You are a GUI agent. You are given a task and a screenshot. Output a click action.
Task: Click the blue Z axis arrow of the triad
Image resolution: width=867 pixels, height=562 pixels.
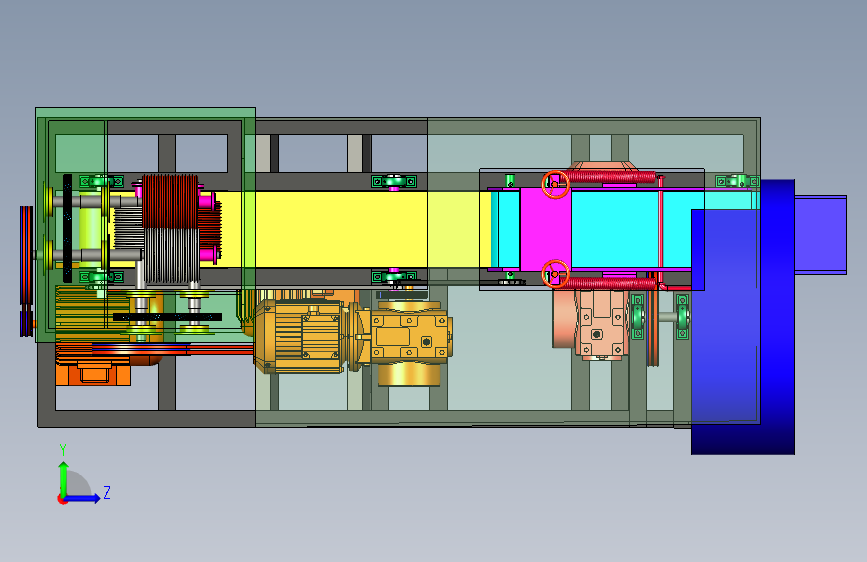[x=83, y=498]
